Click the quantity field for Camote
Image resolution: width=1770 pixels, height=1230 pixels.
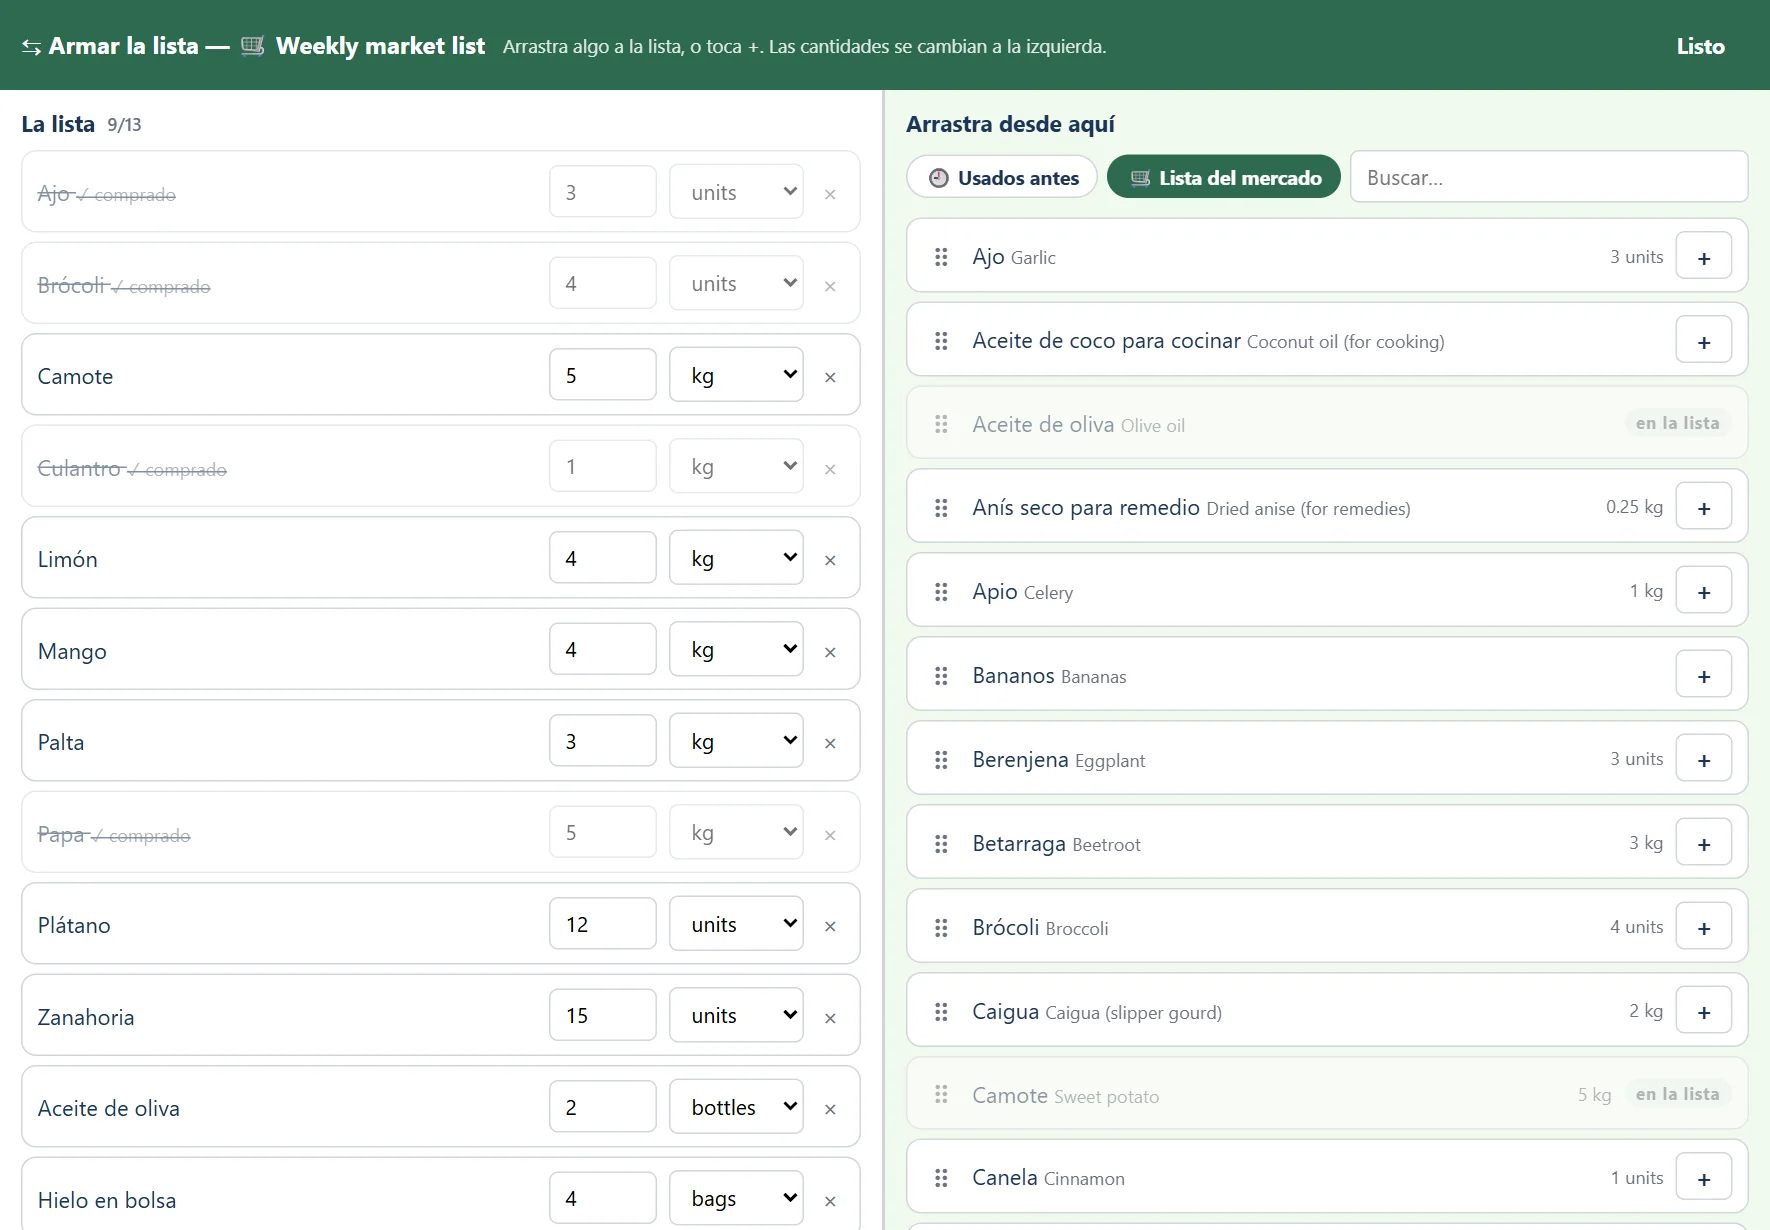[x=603, y=375]
